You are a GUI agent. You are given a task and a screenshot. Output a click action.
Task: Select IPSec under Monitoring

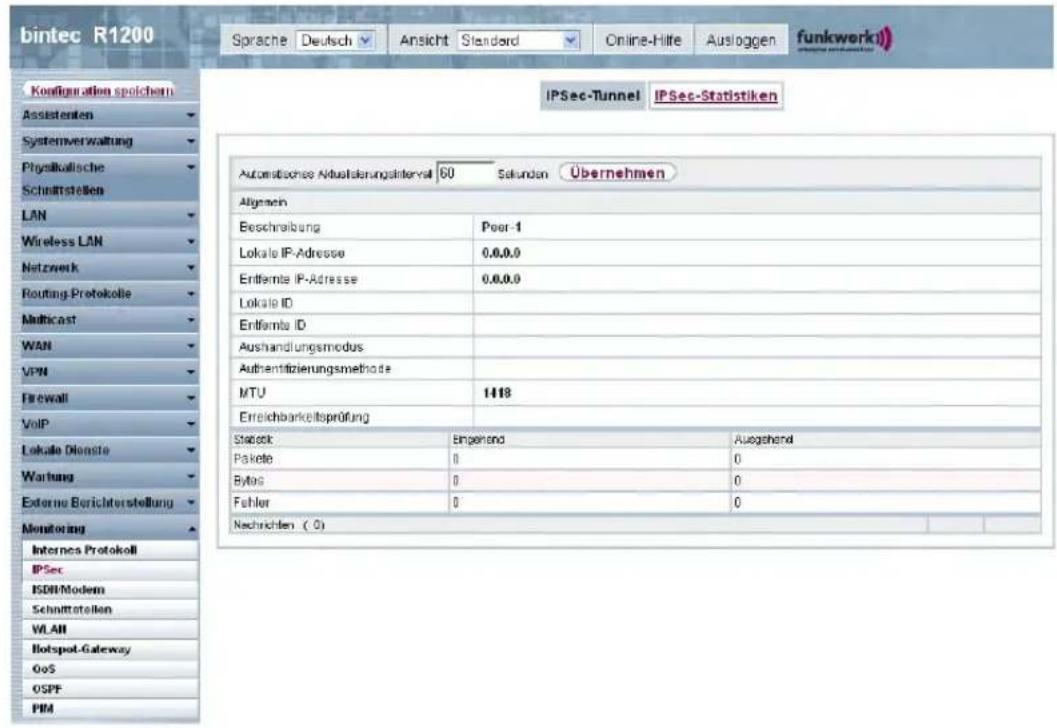(x=111, y=570)
